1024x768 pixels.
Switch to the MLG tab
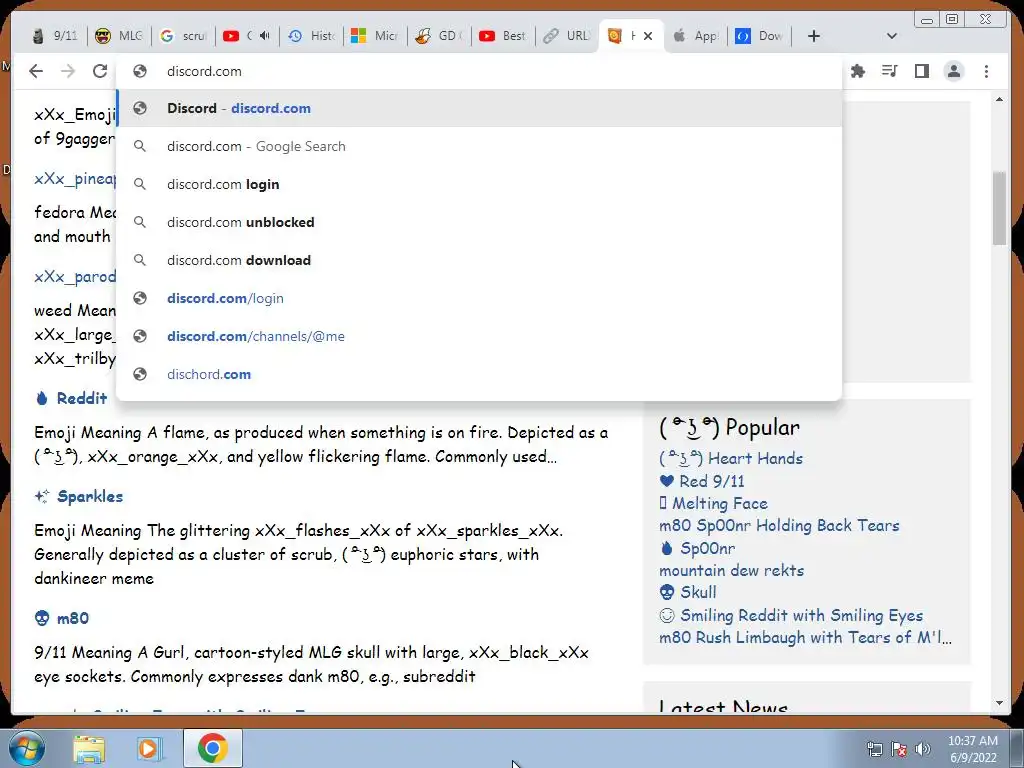coord(119,36)
